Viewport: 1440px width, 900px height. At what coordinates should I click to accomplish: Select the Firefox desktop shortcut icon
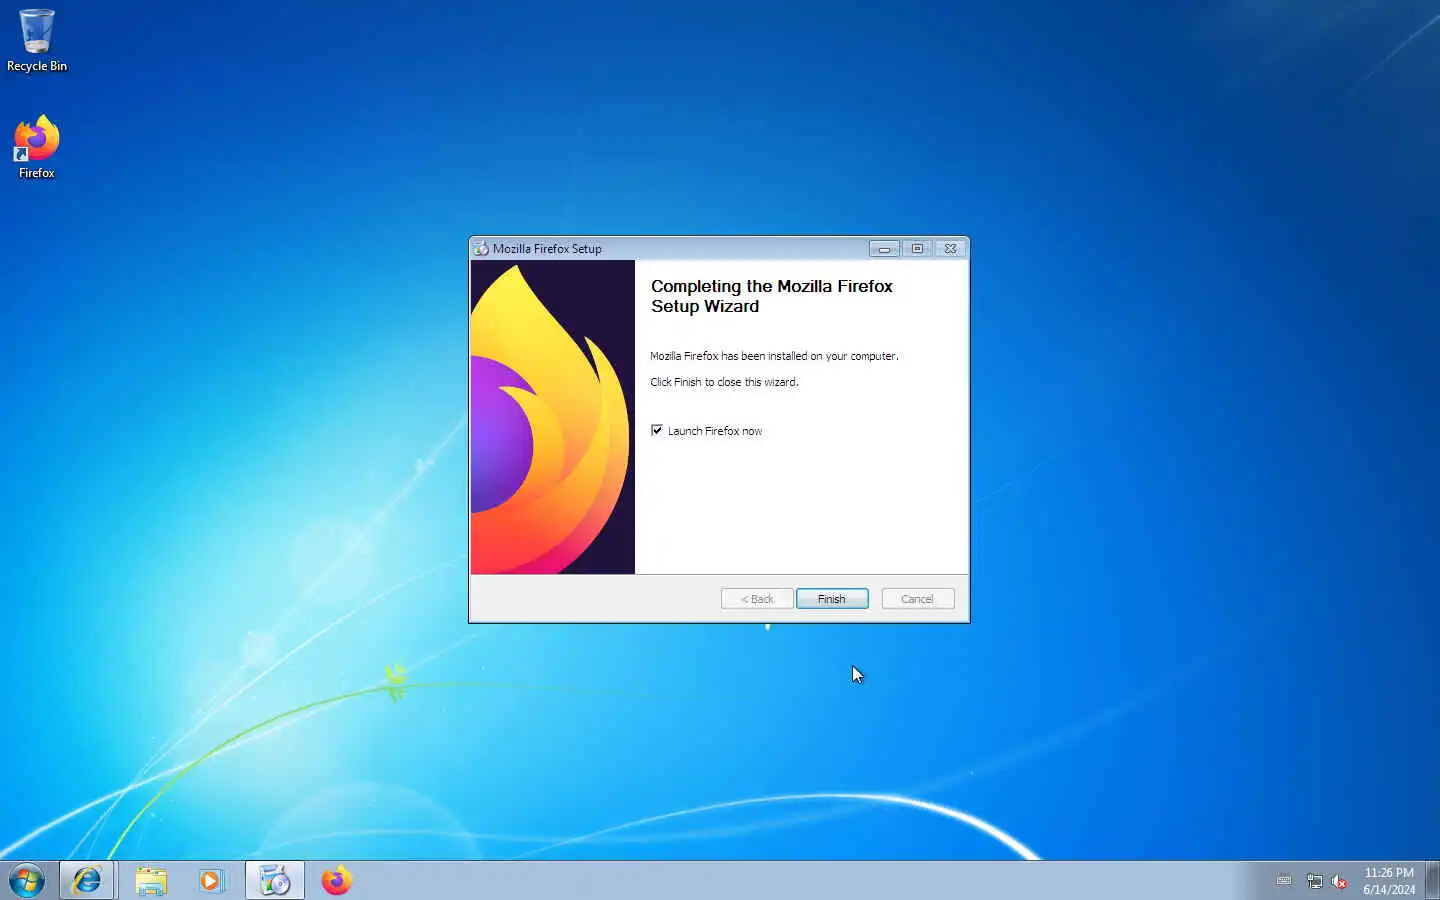(37, 147)
